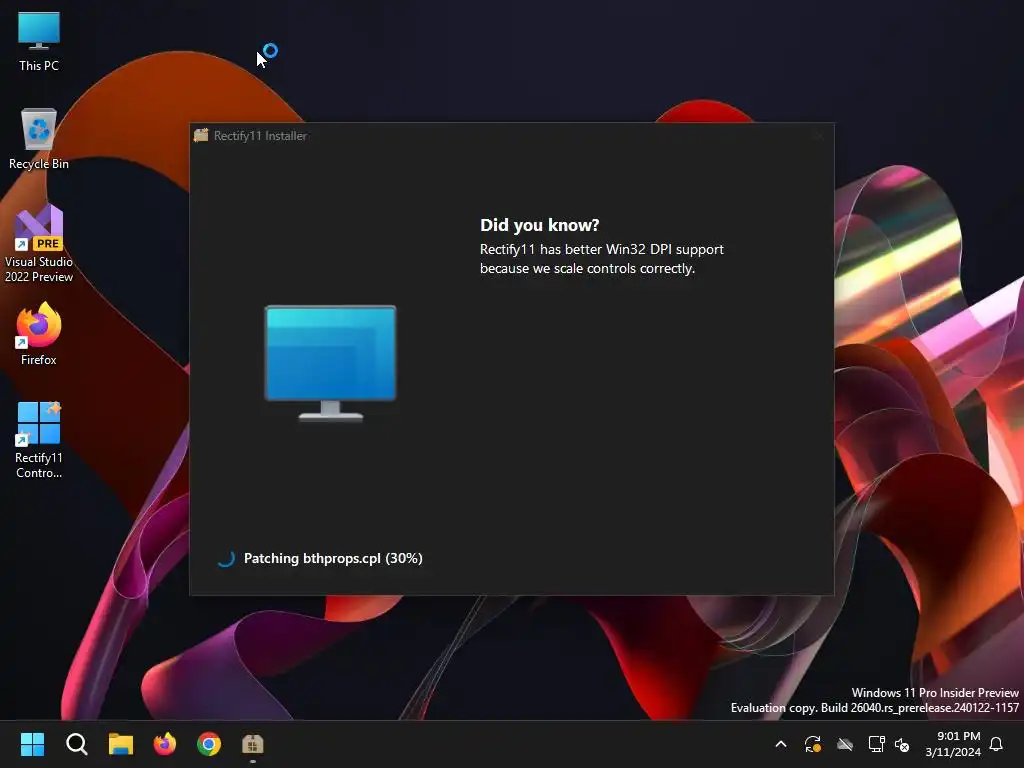Select Visual Studio 2022 Preview shortcut
Image resolution: width=1024 pixels, height=768 pixels.
tap(39, 244)
